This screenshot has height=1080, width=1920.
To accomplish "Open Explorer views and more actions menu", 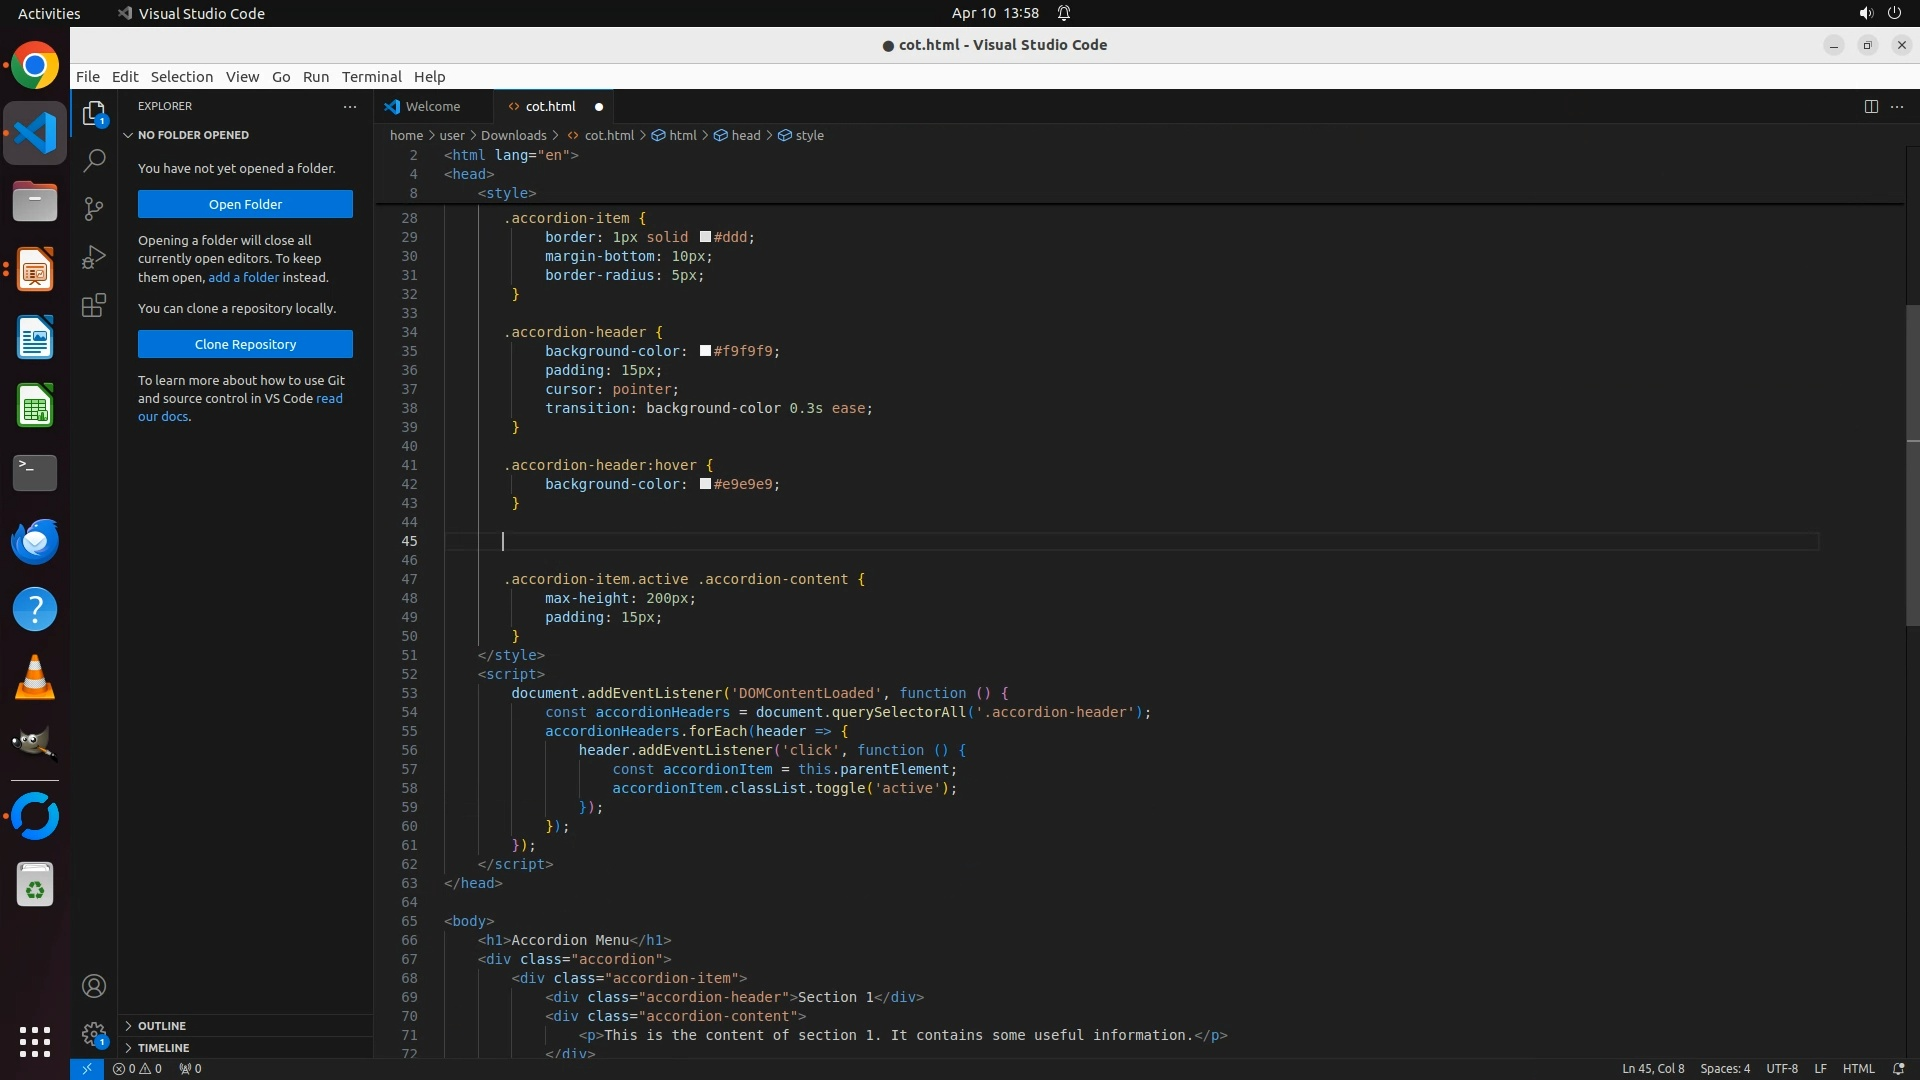I will pyautogui.click(x=349, y=106).
